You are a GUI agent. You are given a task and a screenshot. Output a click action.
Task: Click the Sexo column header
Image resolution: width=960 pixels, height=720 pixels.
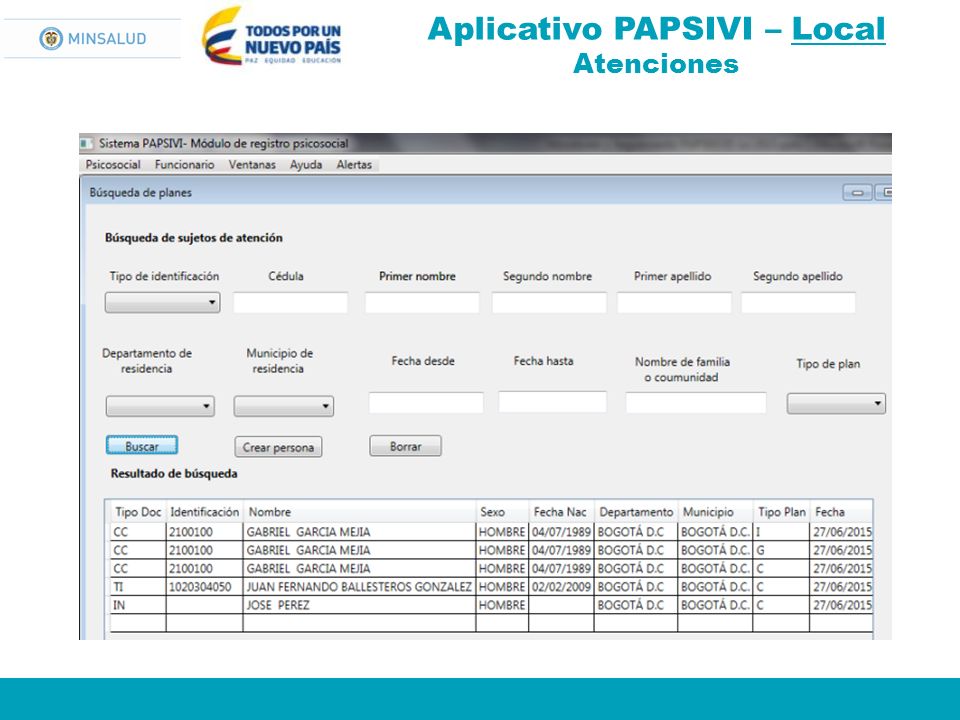pos(502,512)
